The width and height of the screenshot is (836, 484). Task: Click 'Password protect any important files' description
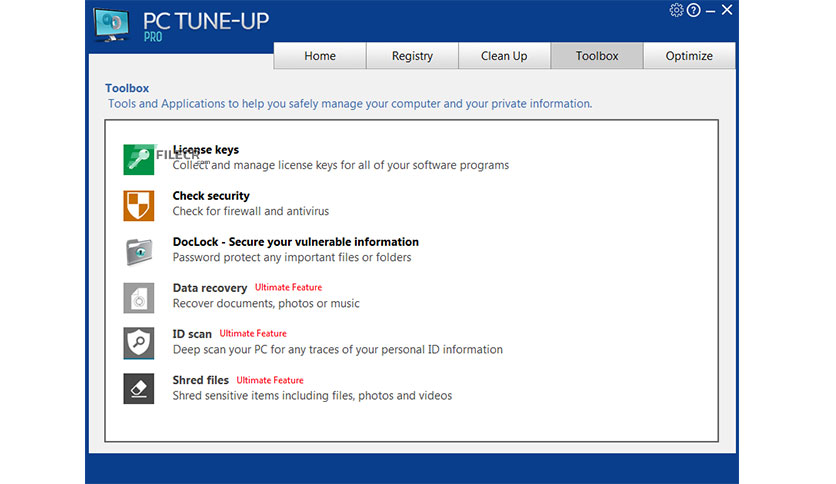292,257
